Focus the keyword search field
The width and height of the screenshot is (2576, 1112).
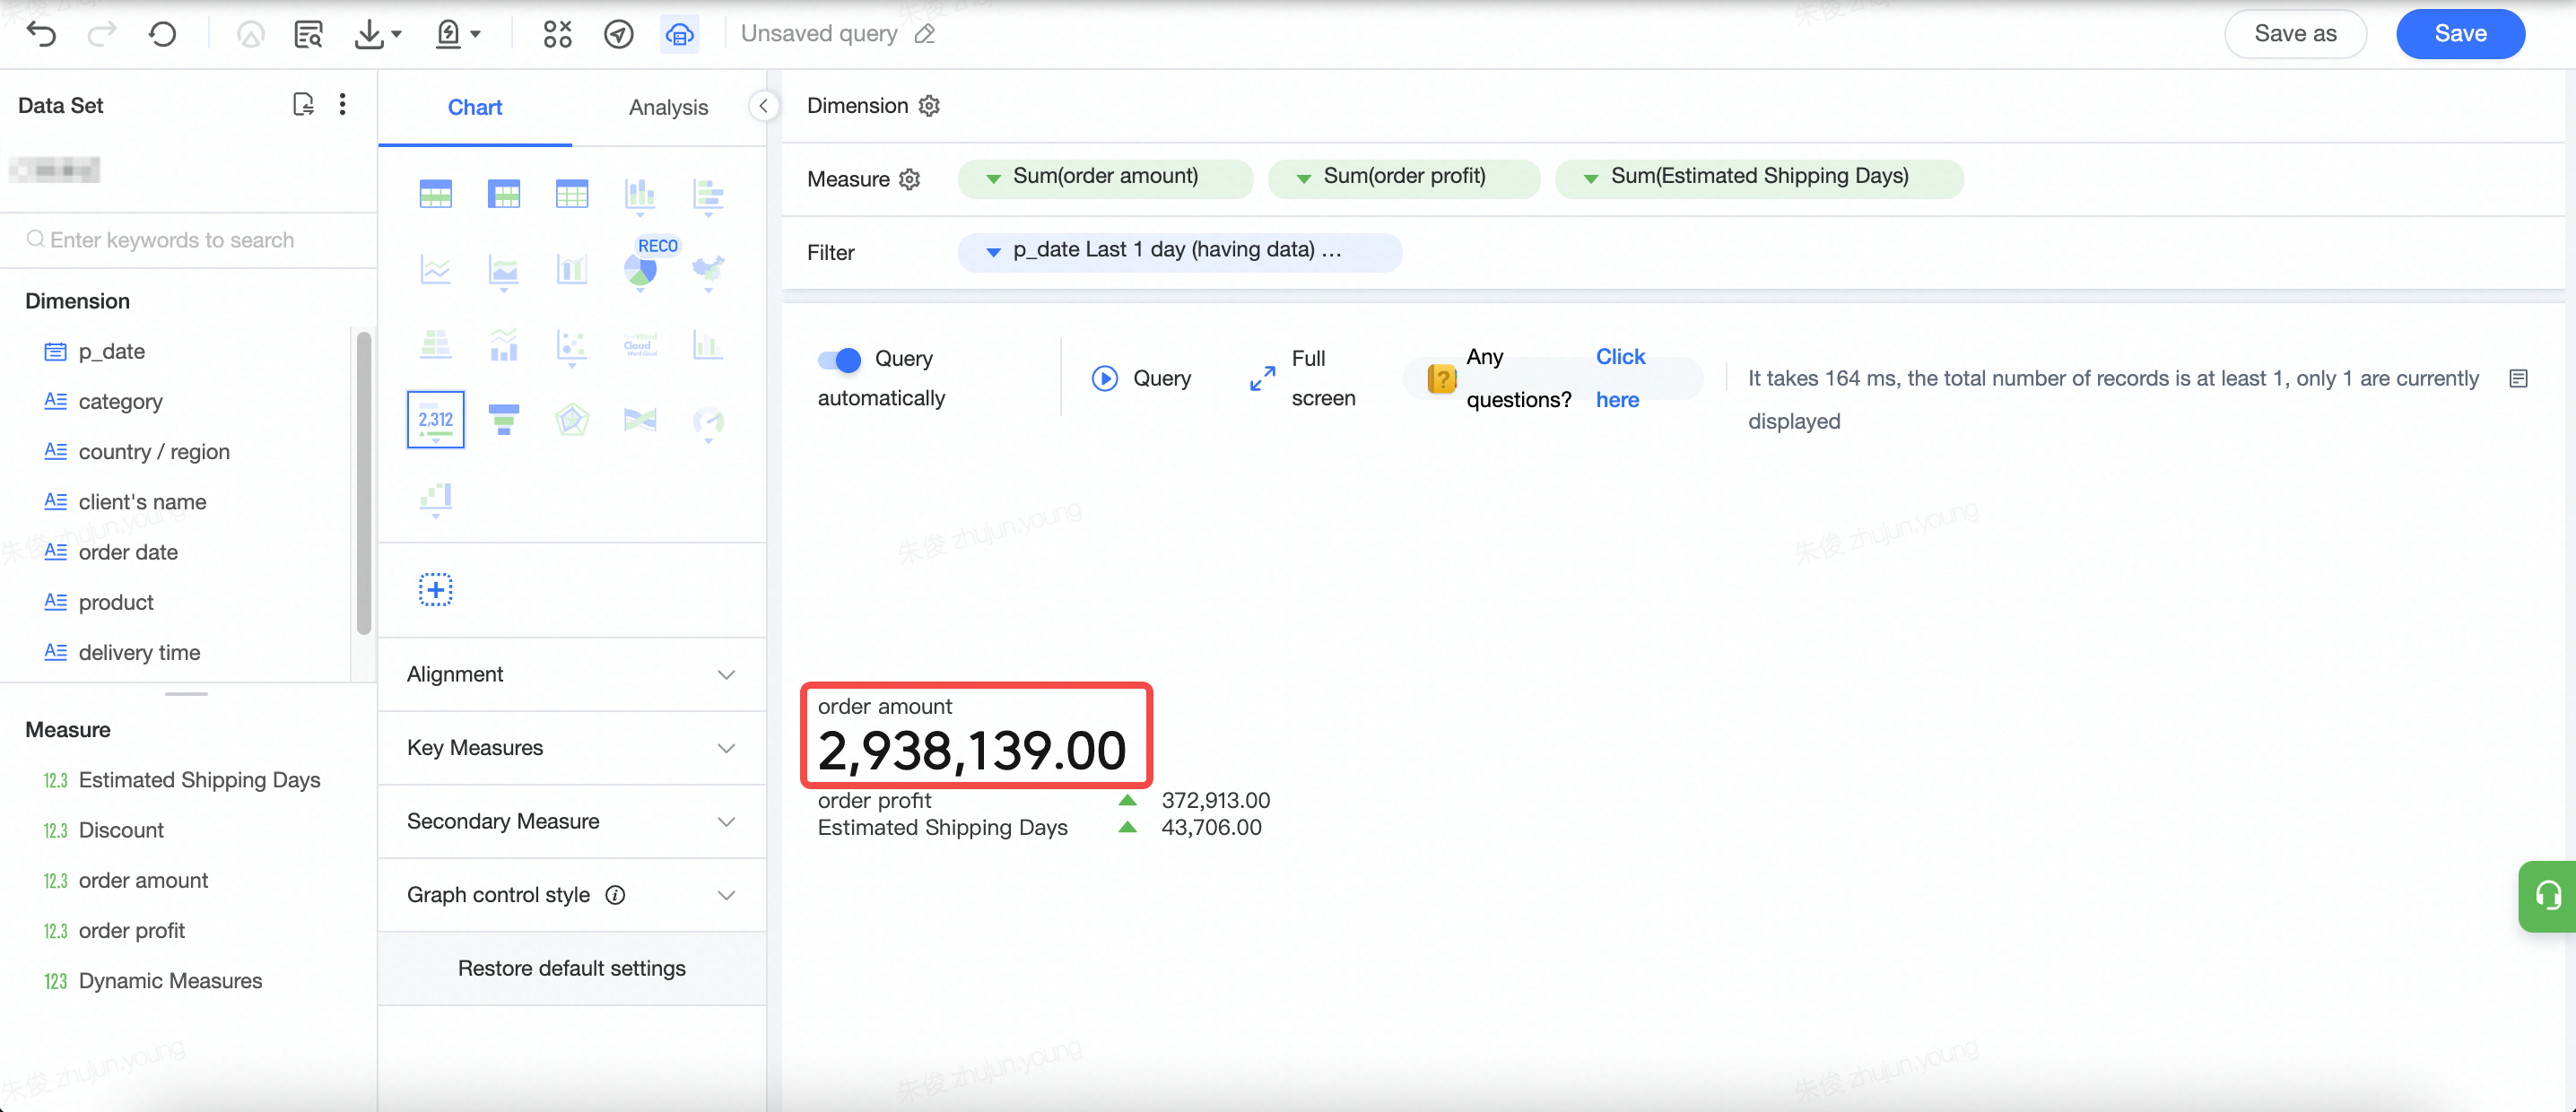(x=188, y=240)
